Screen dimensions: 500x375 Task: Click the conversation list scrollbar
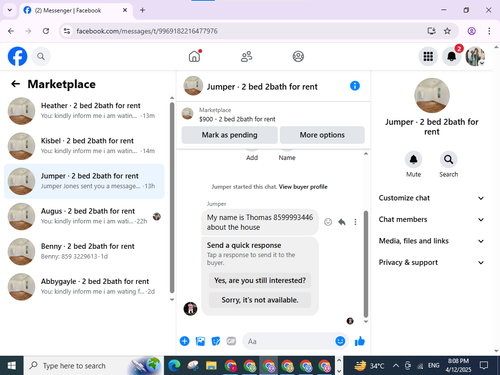tap(172, 197)
